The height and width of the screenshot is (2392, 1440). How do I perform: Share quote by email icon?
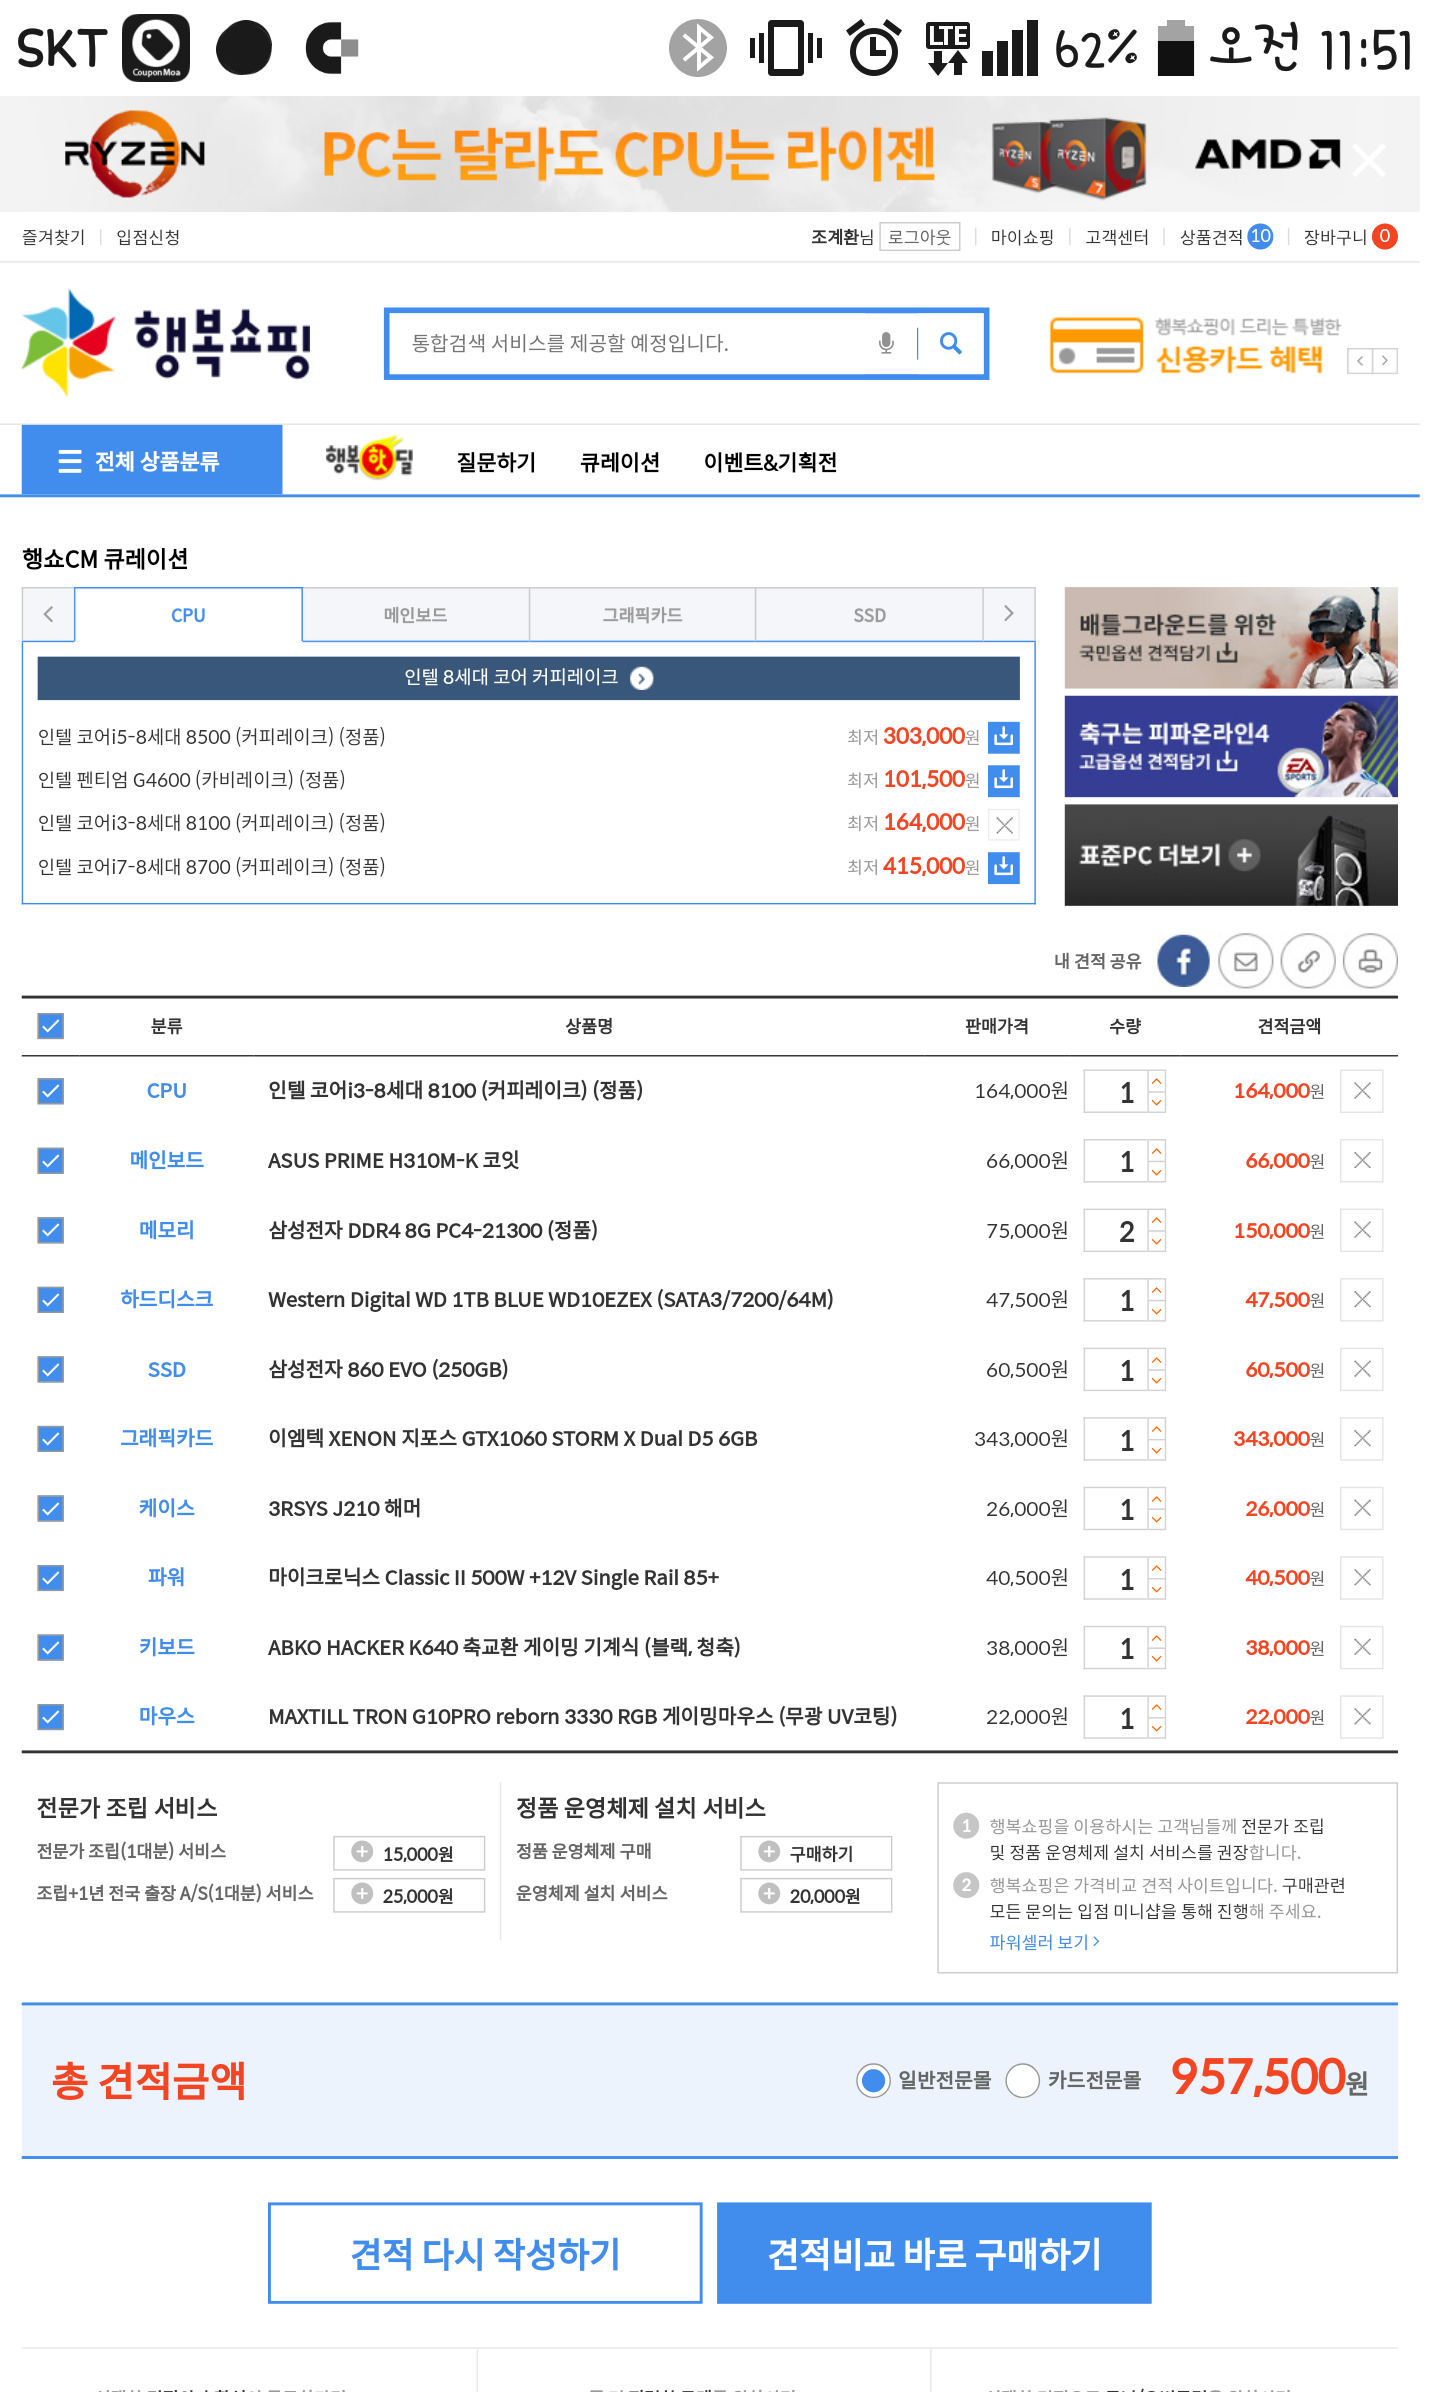(x=1246, y=961)
